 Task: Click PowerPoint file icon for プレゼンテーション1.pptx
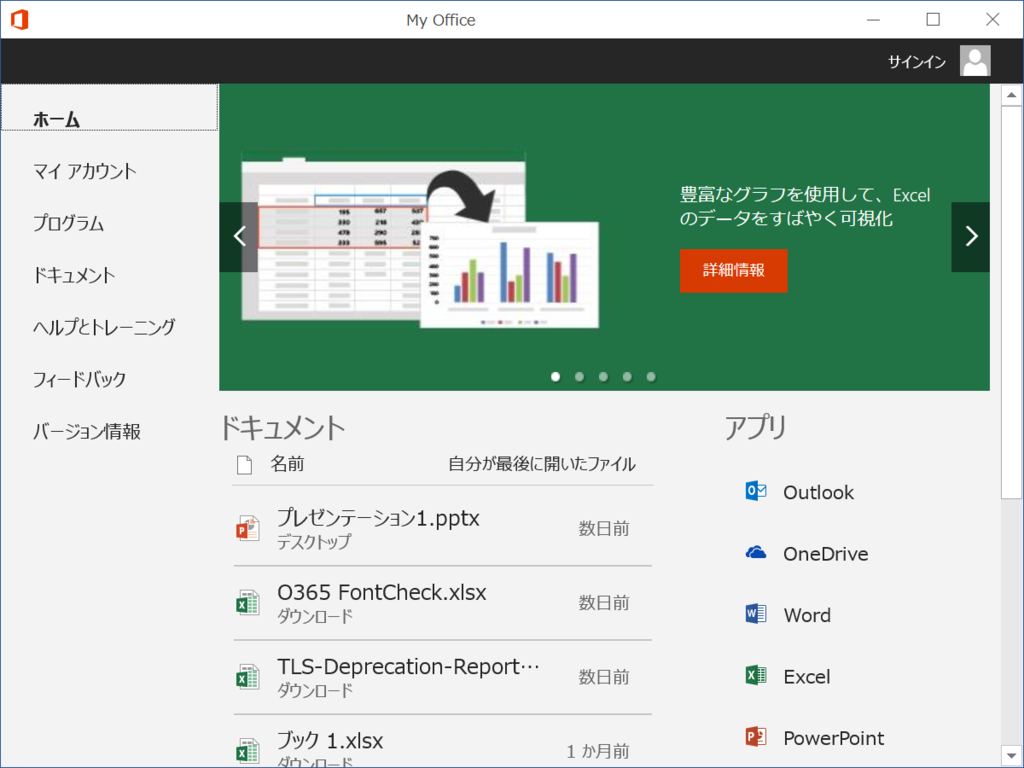(248, 528)
